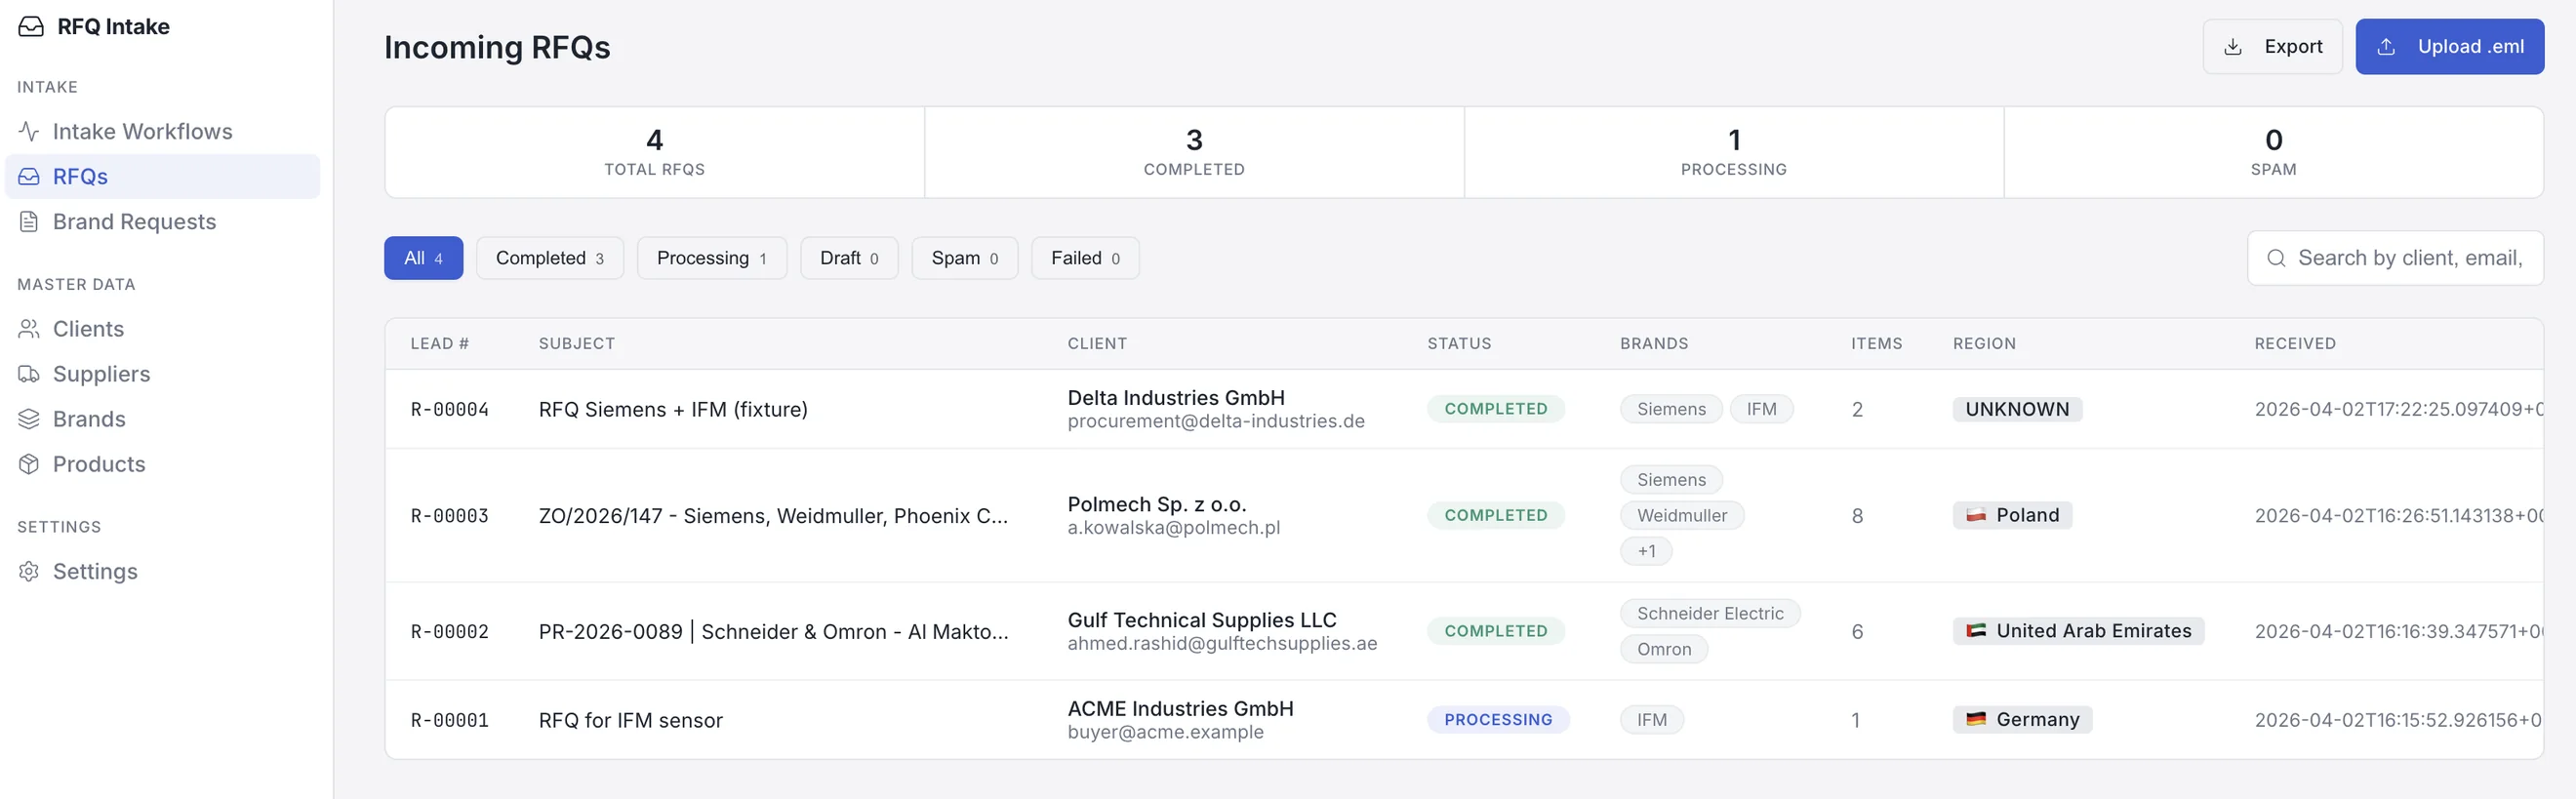Click the upload icon on Upload .eml
The width and height of the screenshot is (2576, 799).
pyautogui.click(x=2386, y=47)
